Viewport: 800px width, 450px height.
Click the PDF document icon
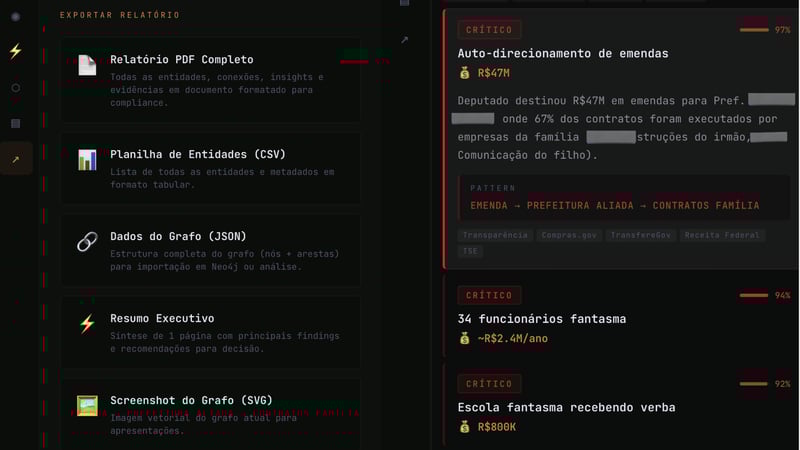coord(87,65)
